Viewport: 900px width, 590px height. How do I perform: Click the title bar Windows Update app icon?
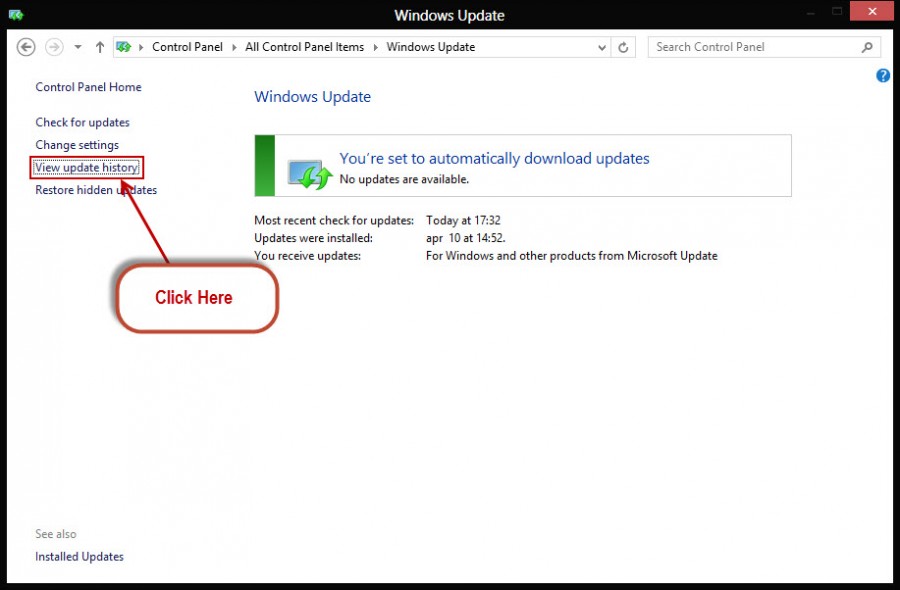[x=16, y=15]
